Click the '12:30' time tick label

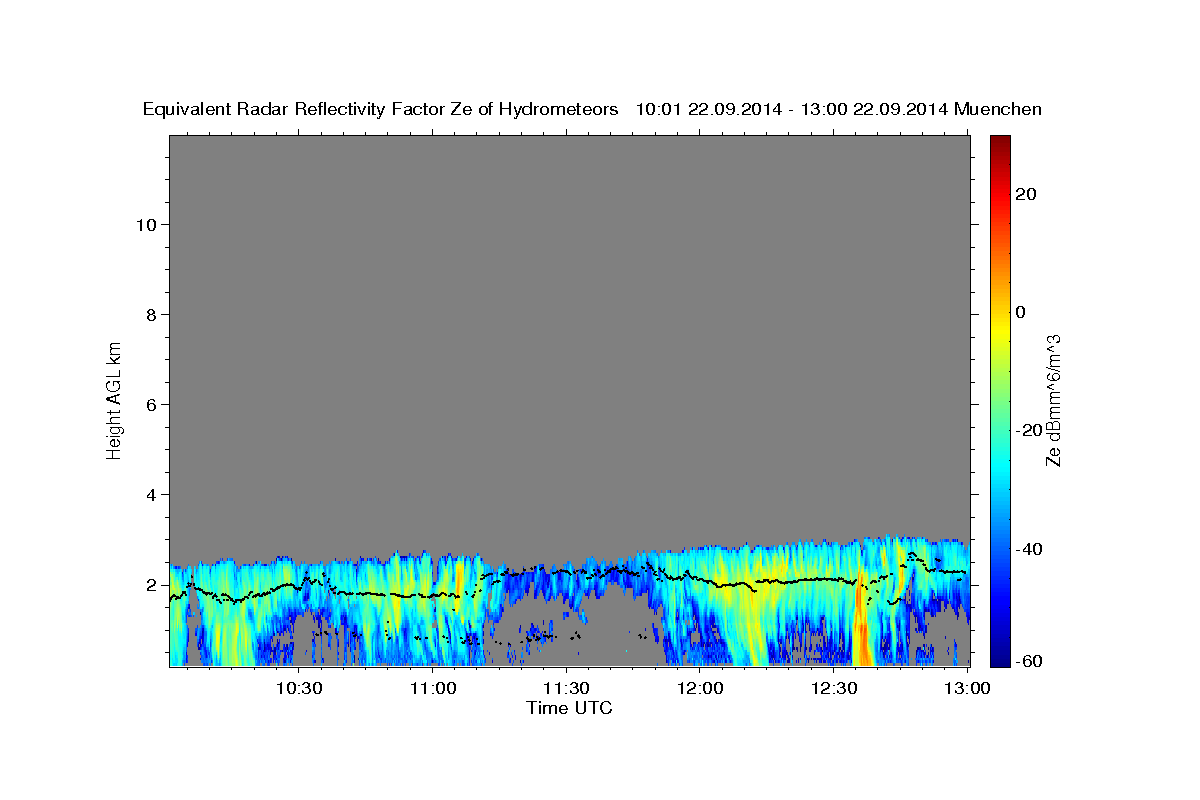click(834, 688)
